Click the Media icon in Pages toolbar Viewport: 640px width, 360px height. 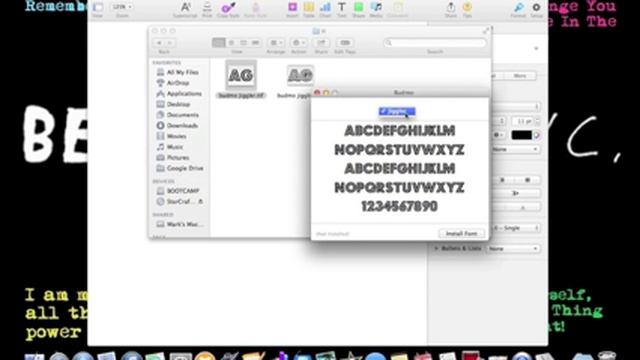pos(376,7)
